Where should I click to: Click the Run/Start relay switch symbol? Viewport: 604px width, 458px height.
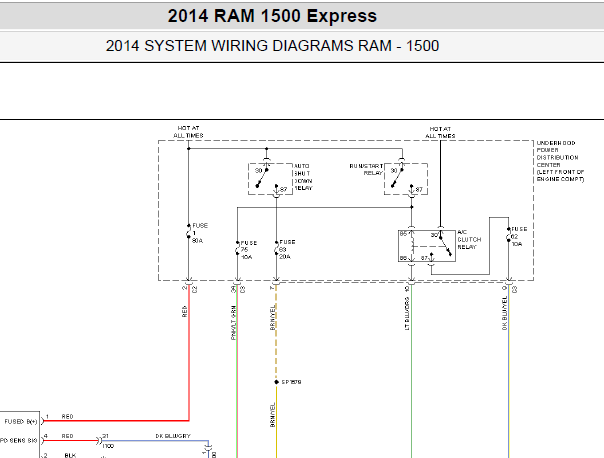[398, 178]
